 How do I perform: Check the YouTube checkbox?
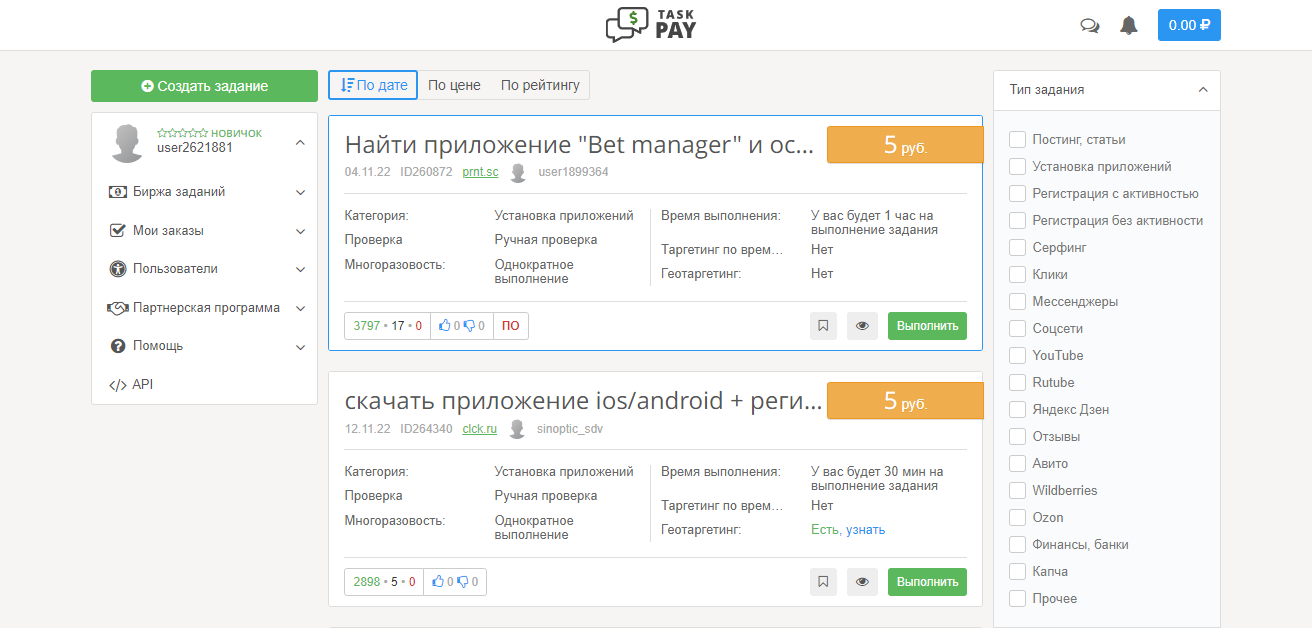click(x=1017, y=355)
